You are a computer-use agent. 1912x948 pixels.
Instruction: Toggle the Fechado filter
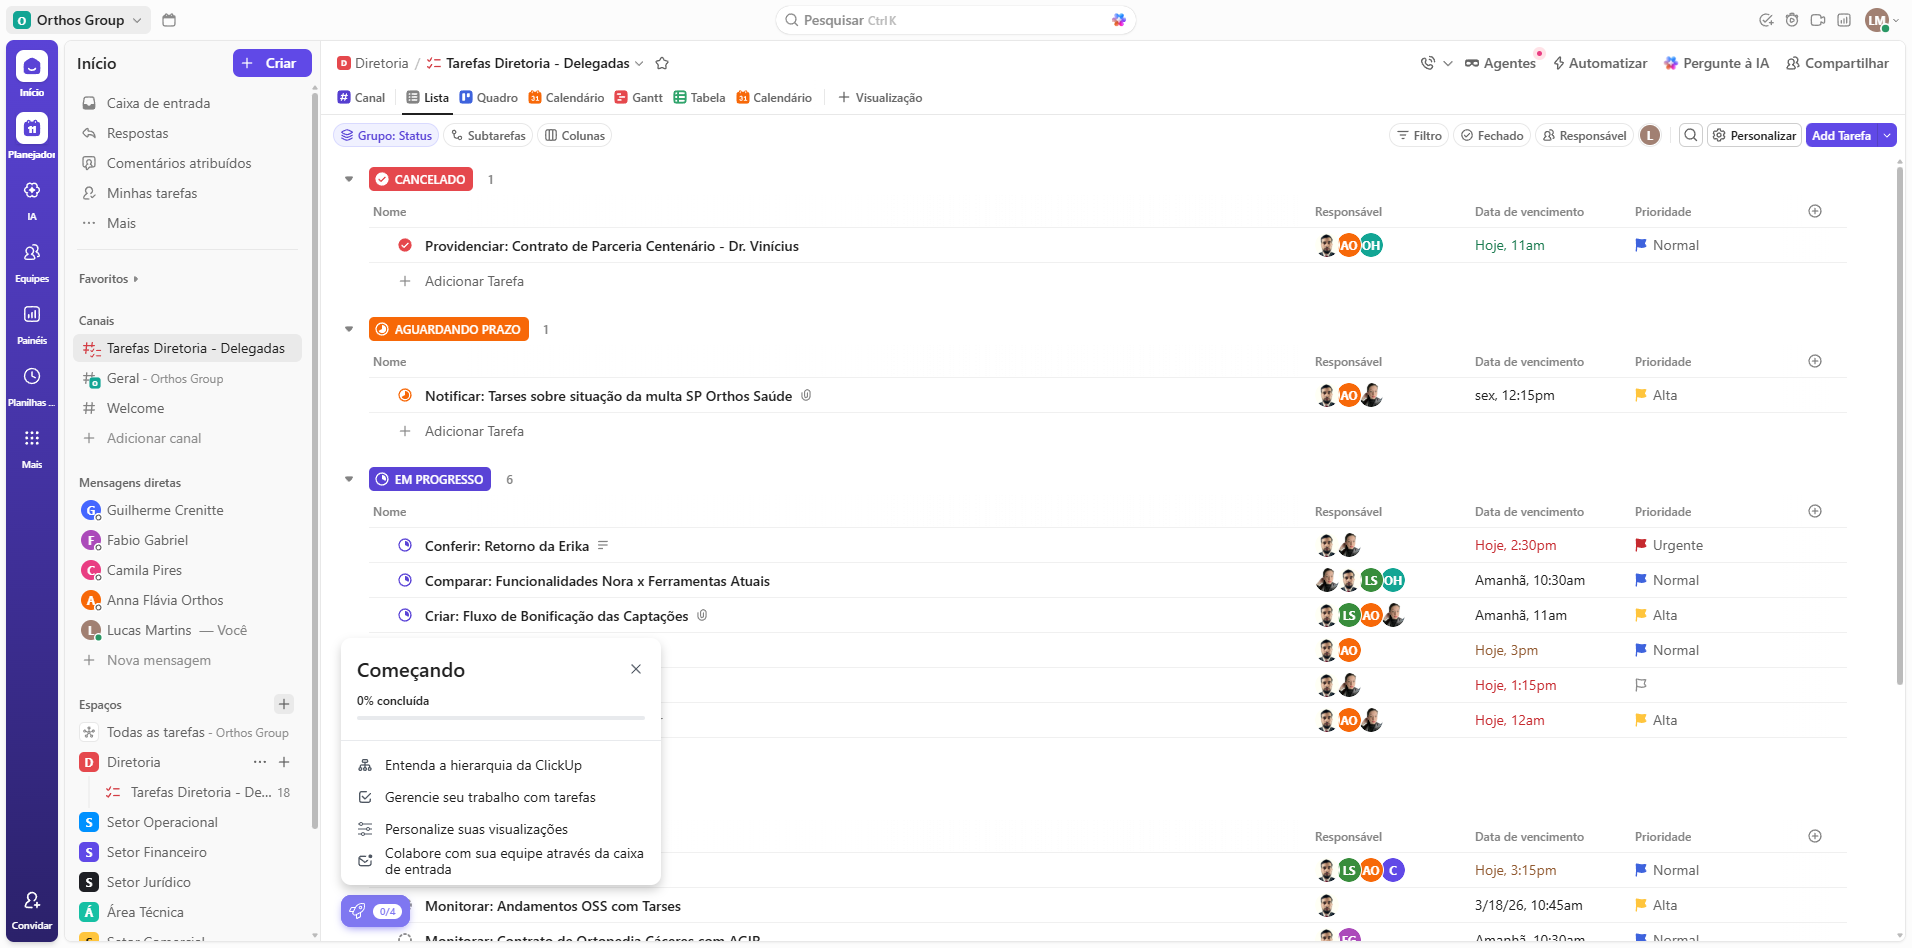click(x=1492, y=136)
